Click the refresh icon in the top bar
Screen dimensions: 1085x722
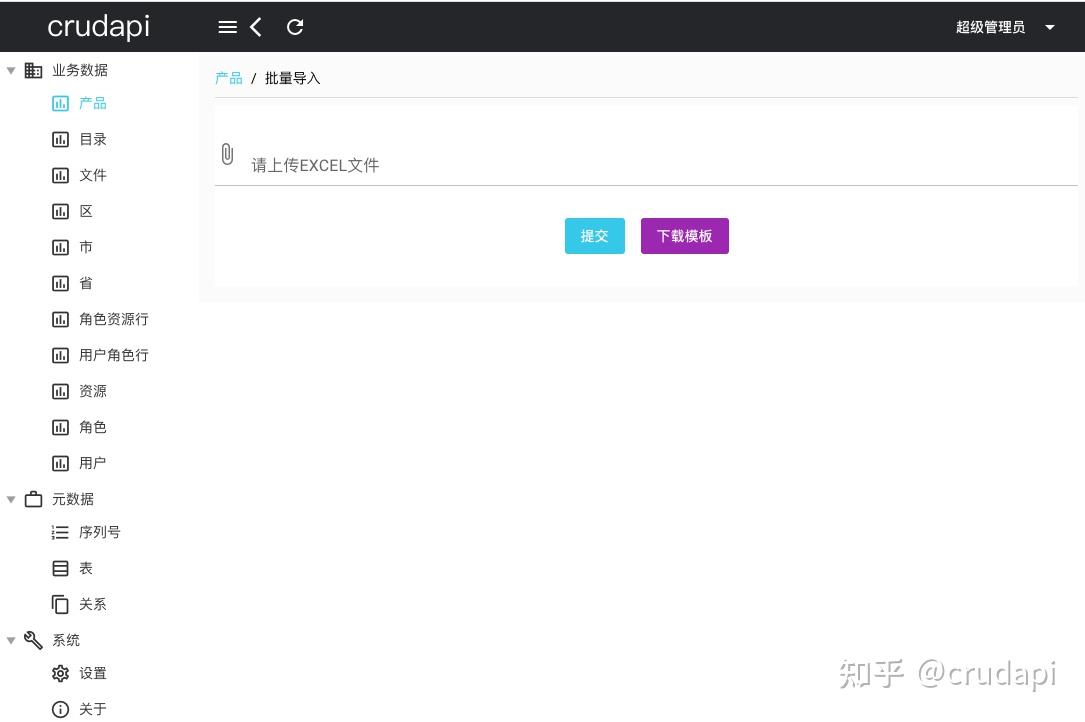click(x=294, y=27)
